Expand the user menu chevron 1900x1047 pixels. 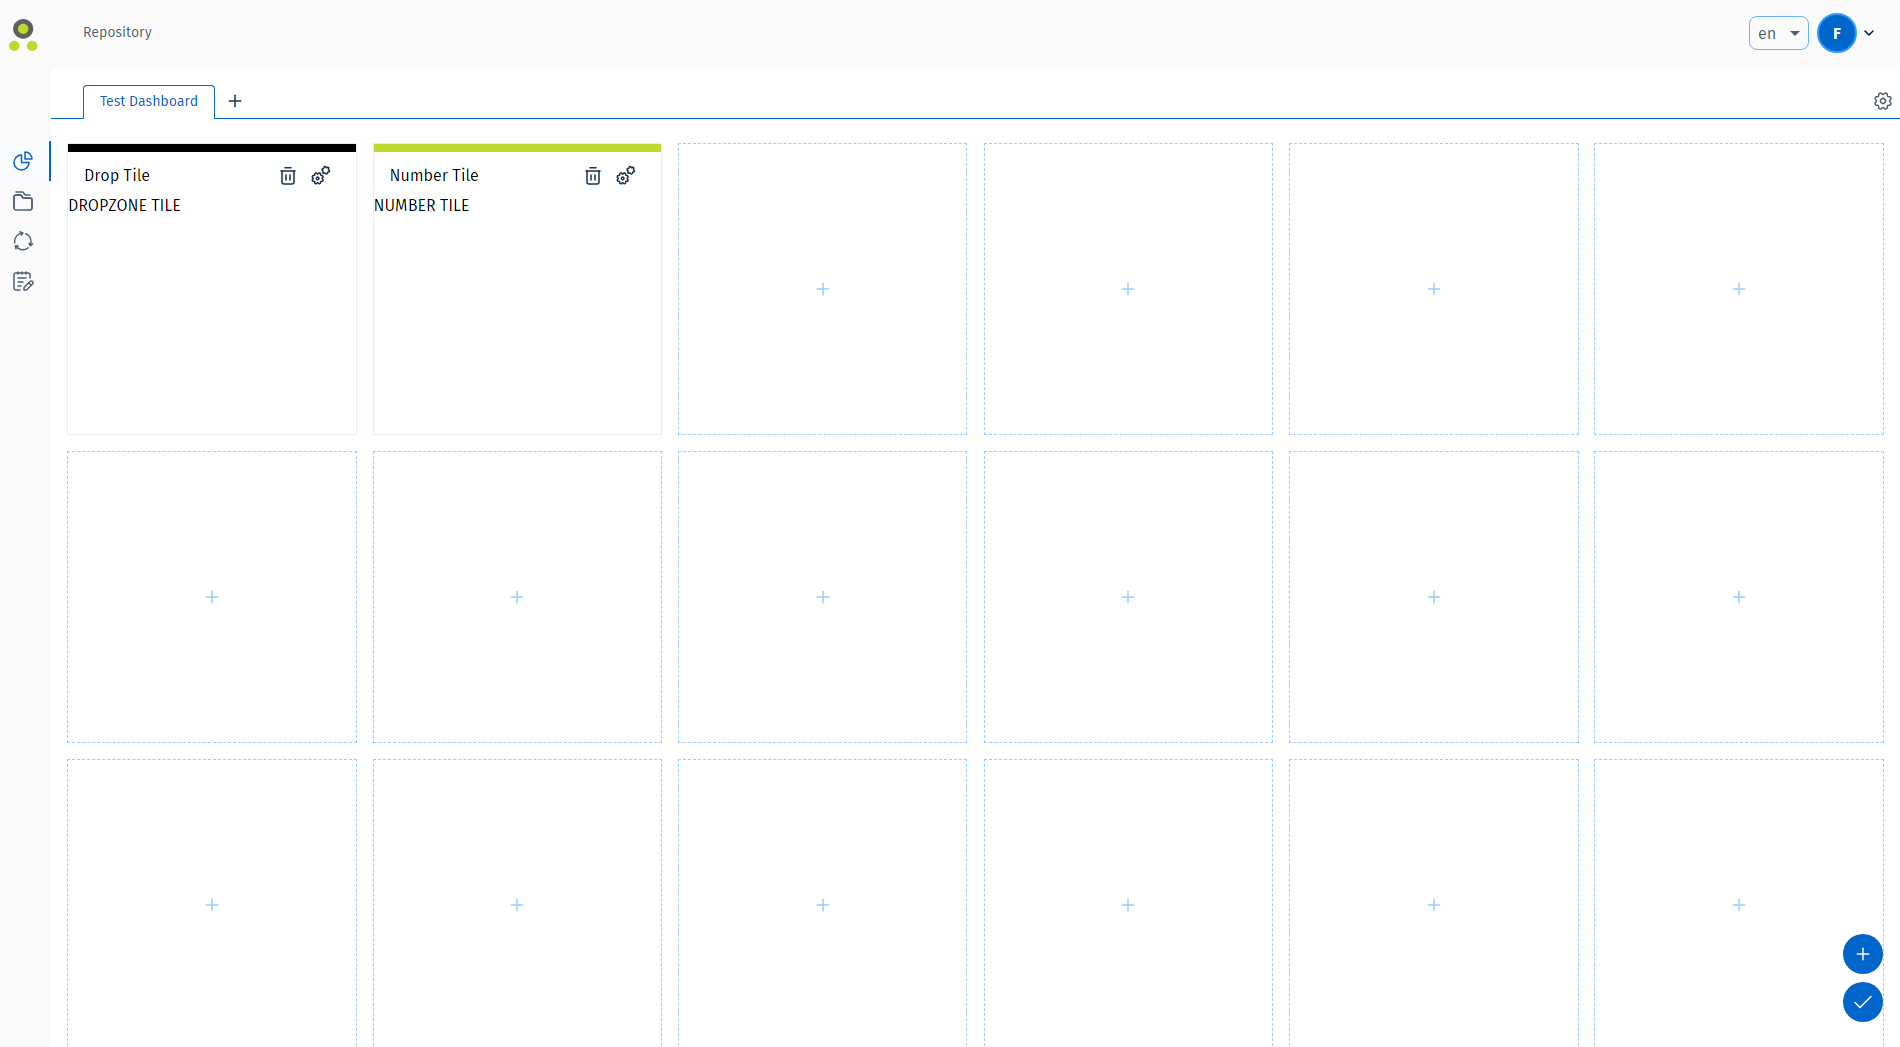click(x=1869, y=33)
